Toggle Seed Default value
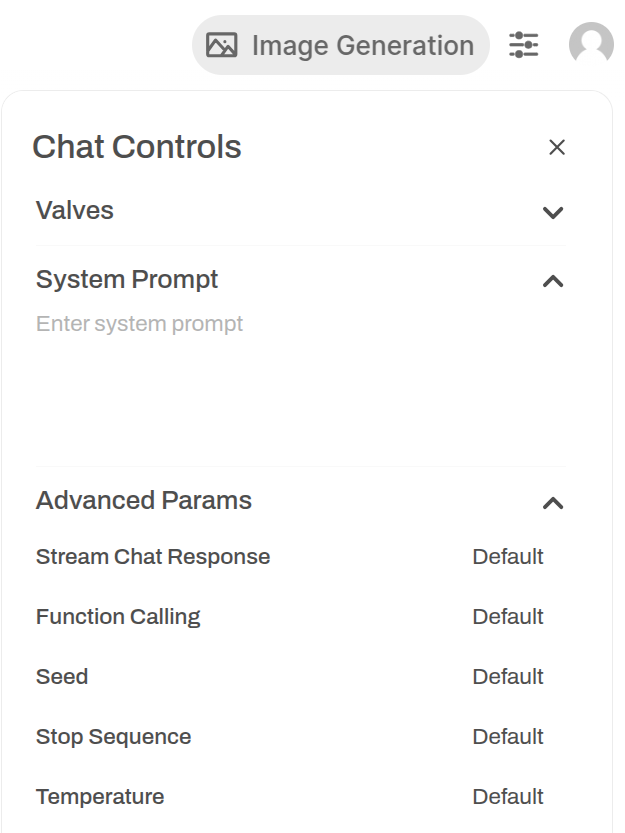 point(508,677)
